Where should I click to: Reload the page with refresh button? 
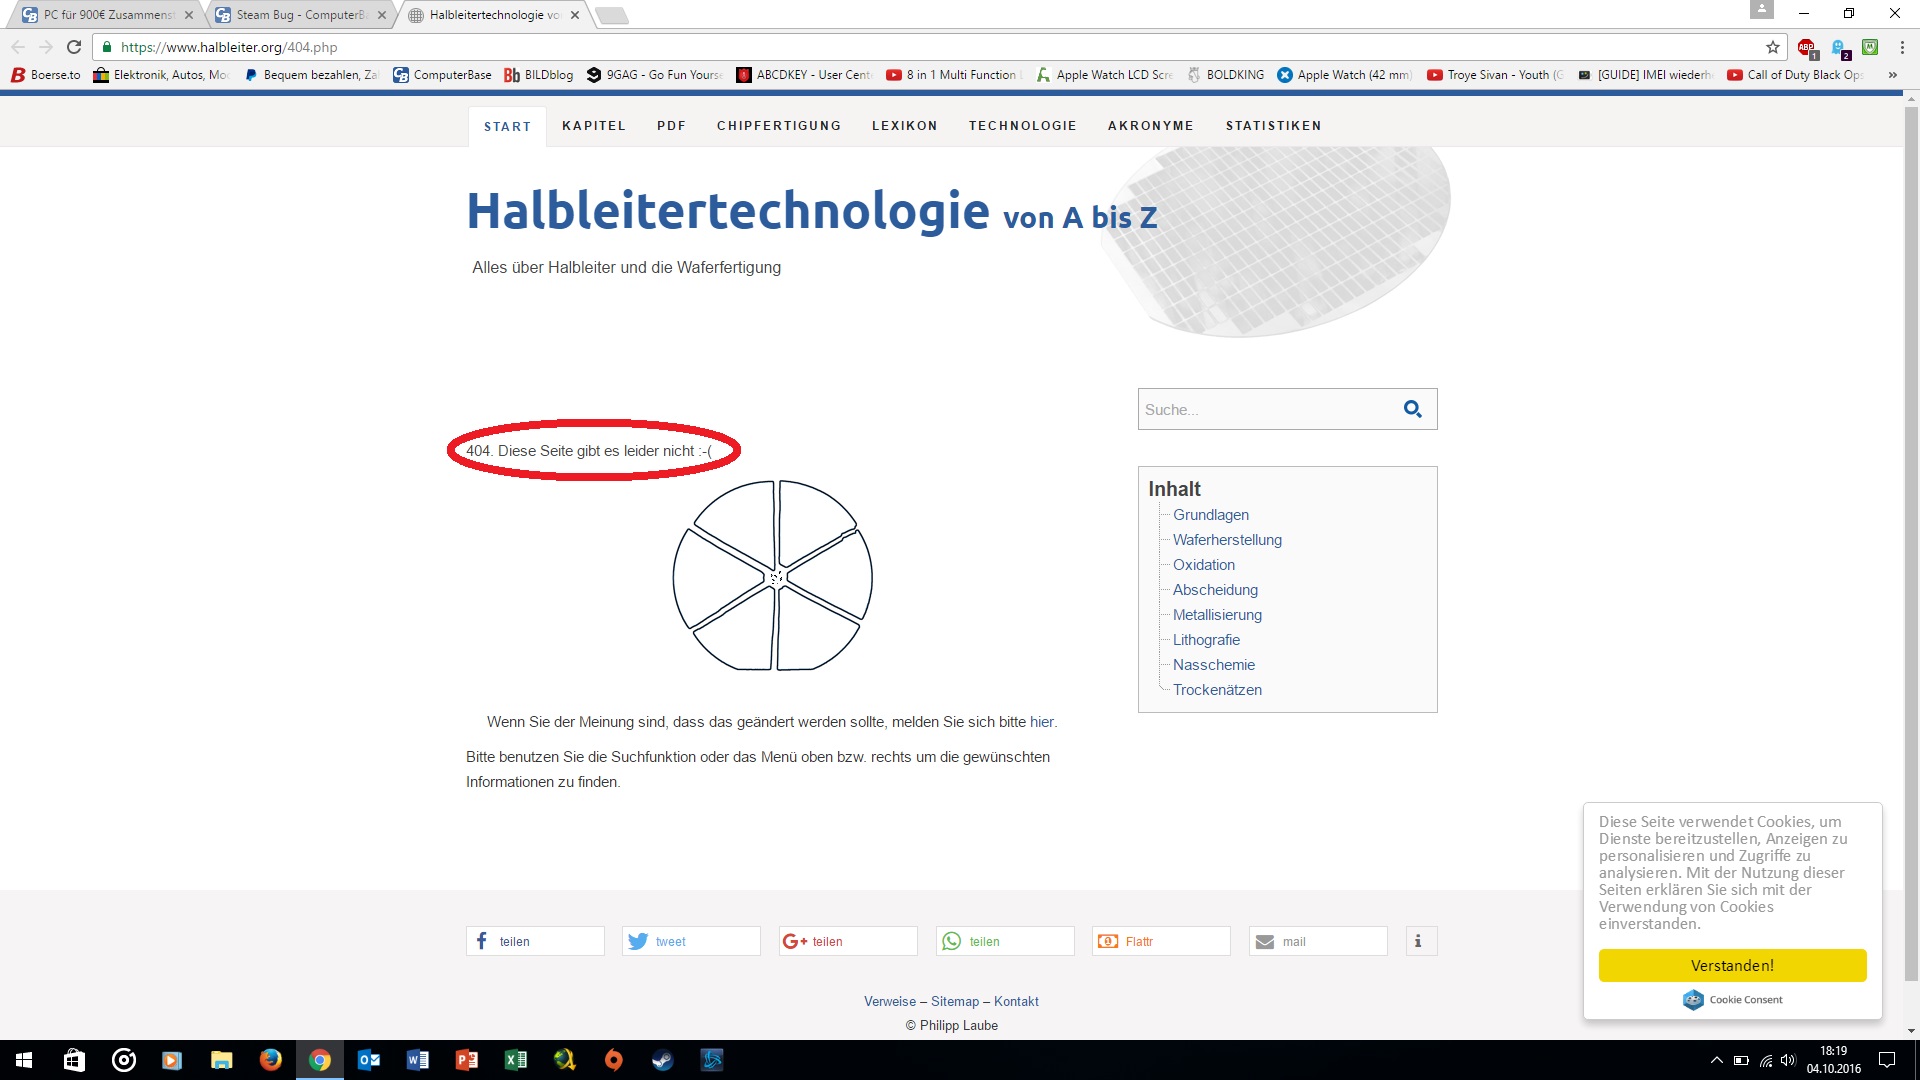point(74,47)
